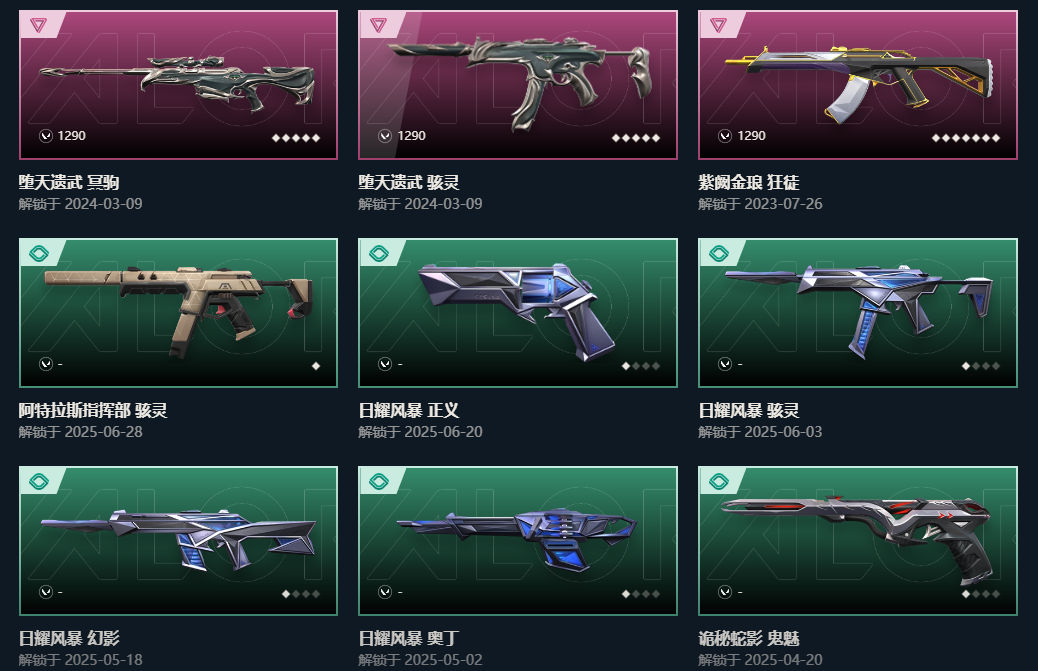Viewport: 1038px width, 671px height.
Task: Click the green tier badge on 日耀风暴 正义 card
Action: pos(378,253)
